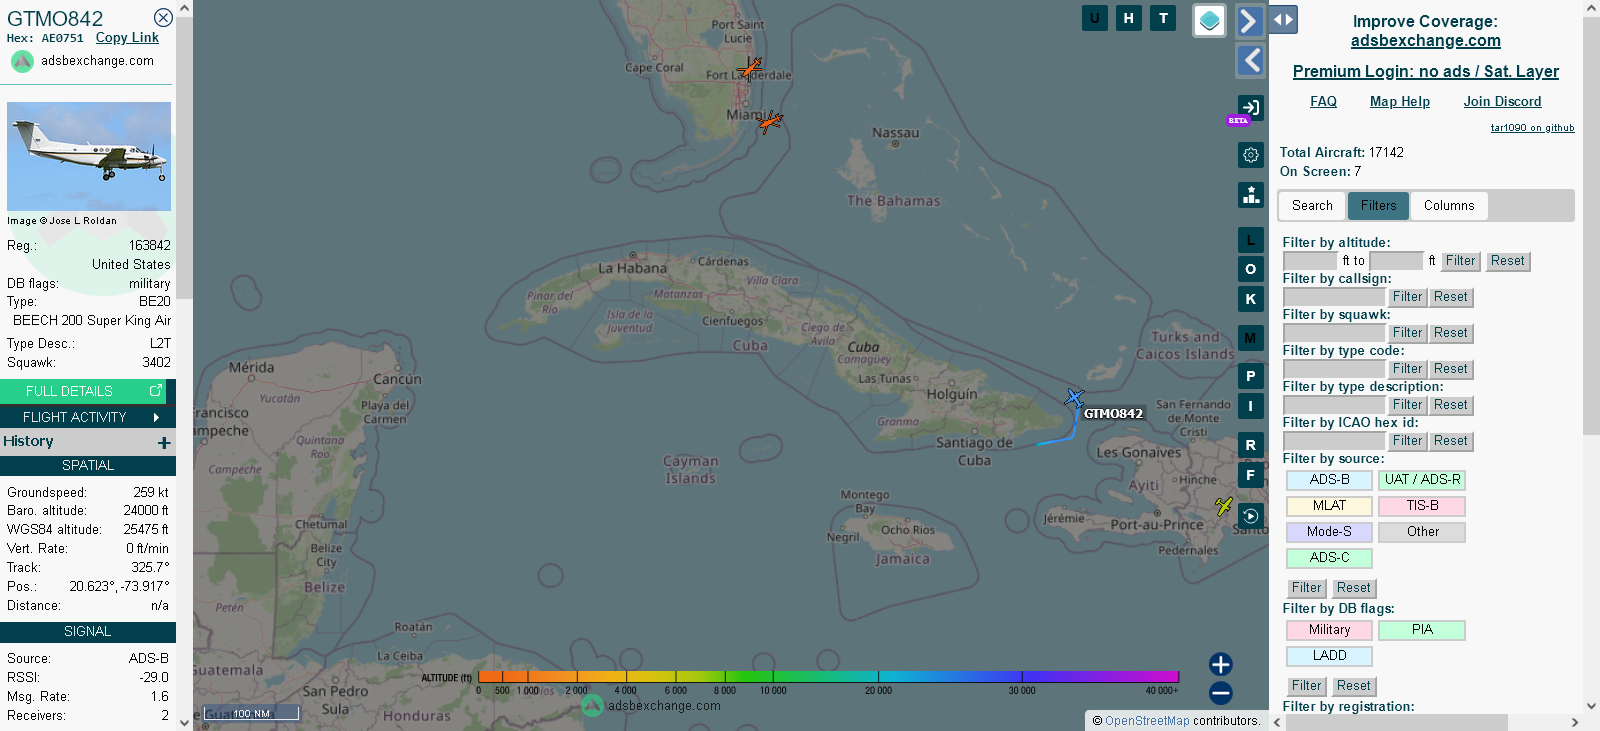Click the right panel horizontal scrollbar
Image resolution: width=1600 pixels, height=731 pixels.
click(1396, 722)
